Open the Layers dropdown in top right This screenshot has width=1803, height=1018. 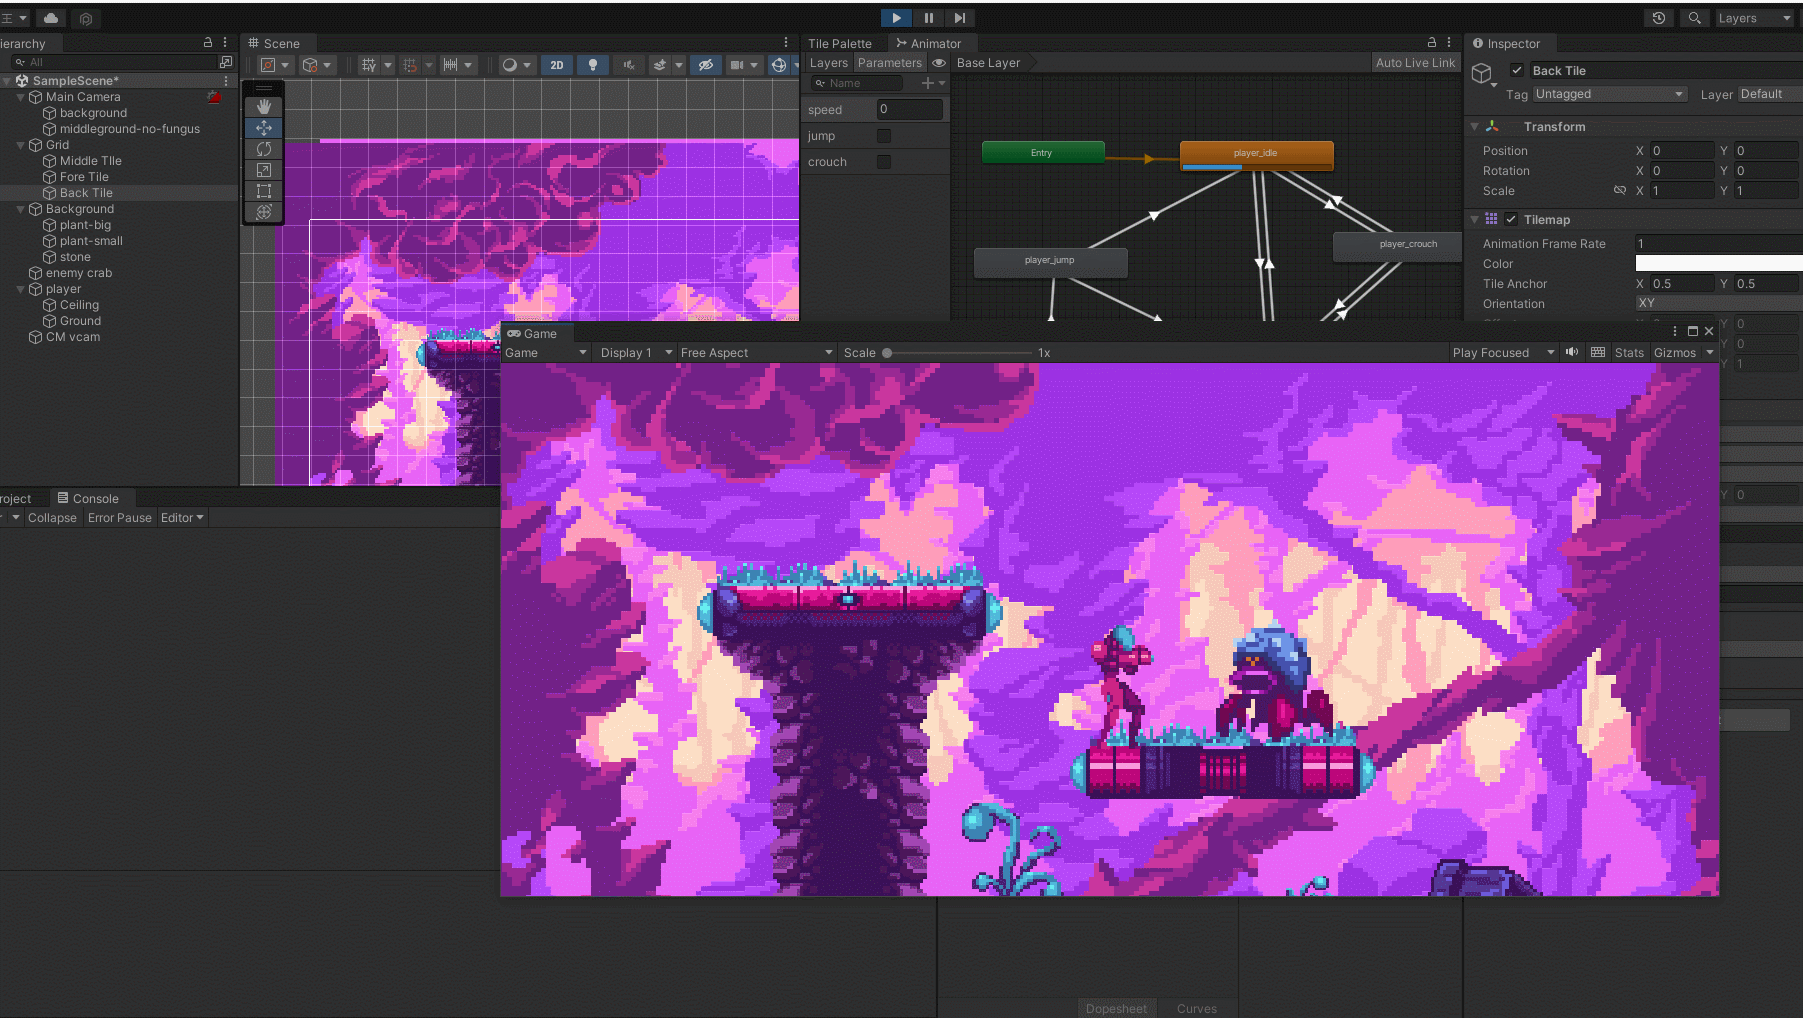pos(1755,18)
